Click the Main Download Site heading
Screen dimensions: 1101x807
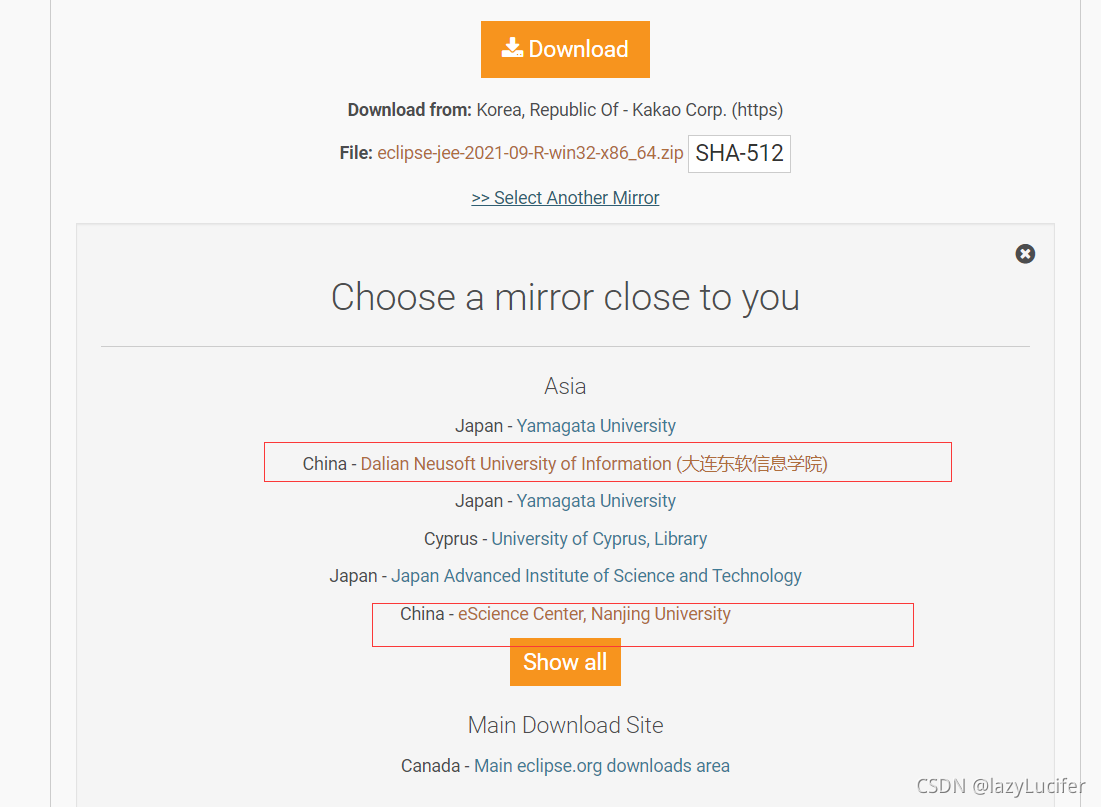[x=565, y=725]
